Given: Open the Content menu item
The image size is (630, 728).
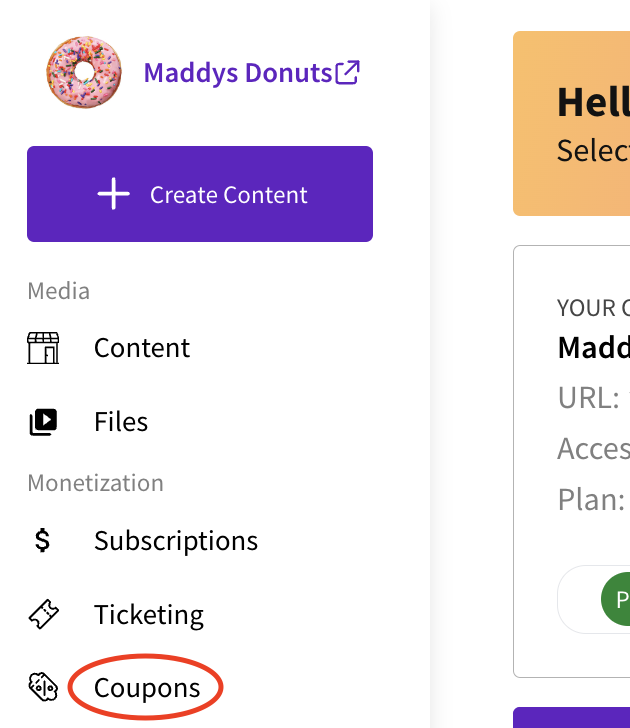Looking at the screenshot, I should click(142, 348).
